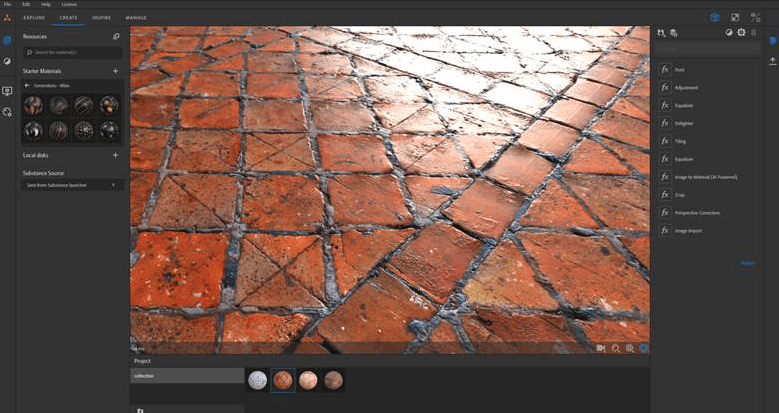Click the export upload icon on far right
This screenshot has height=413, width=779.
point(773,61)
